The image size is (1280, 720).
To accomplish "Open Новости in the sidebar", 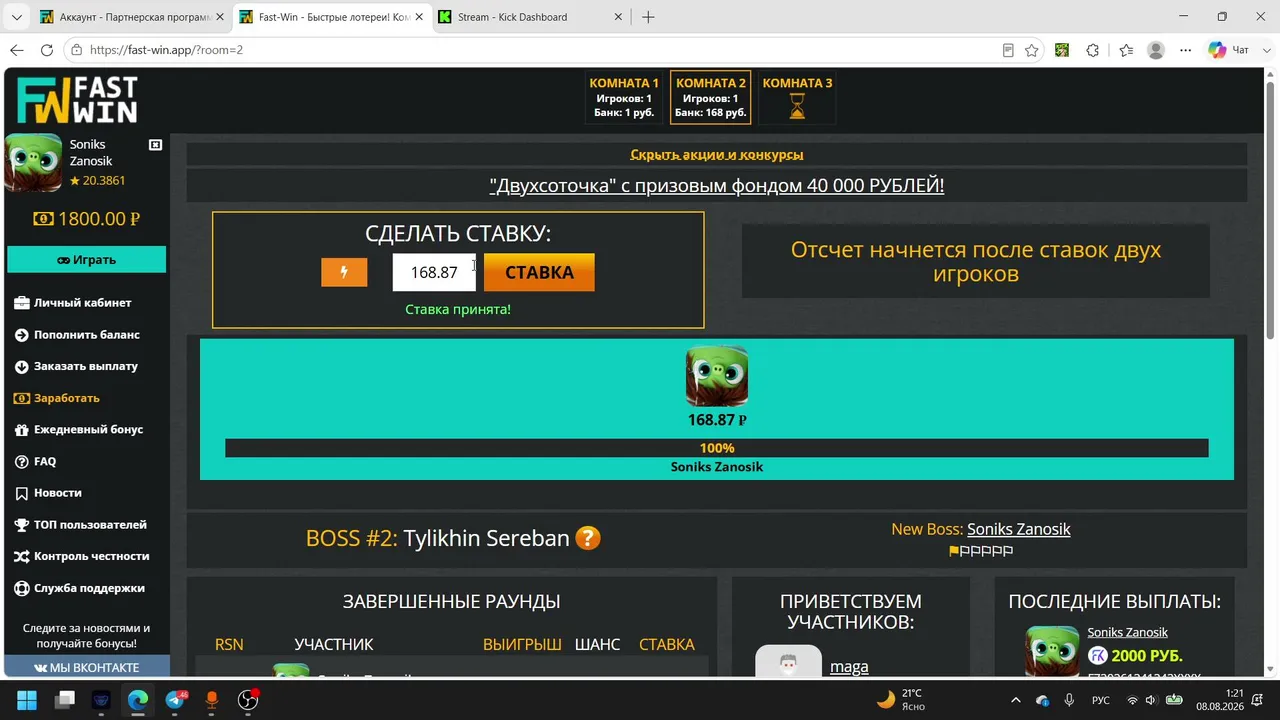I will 49,493.
